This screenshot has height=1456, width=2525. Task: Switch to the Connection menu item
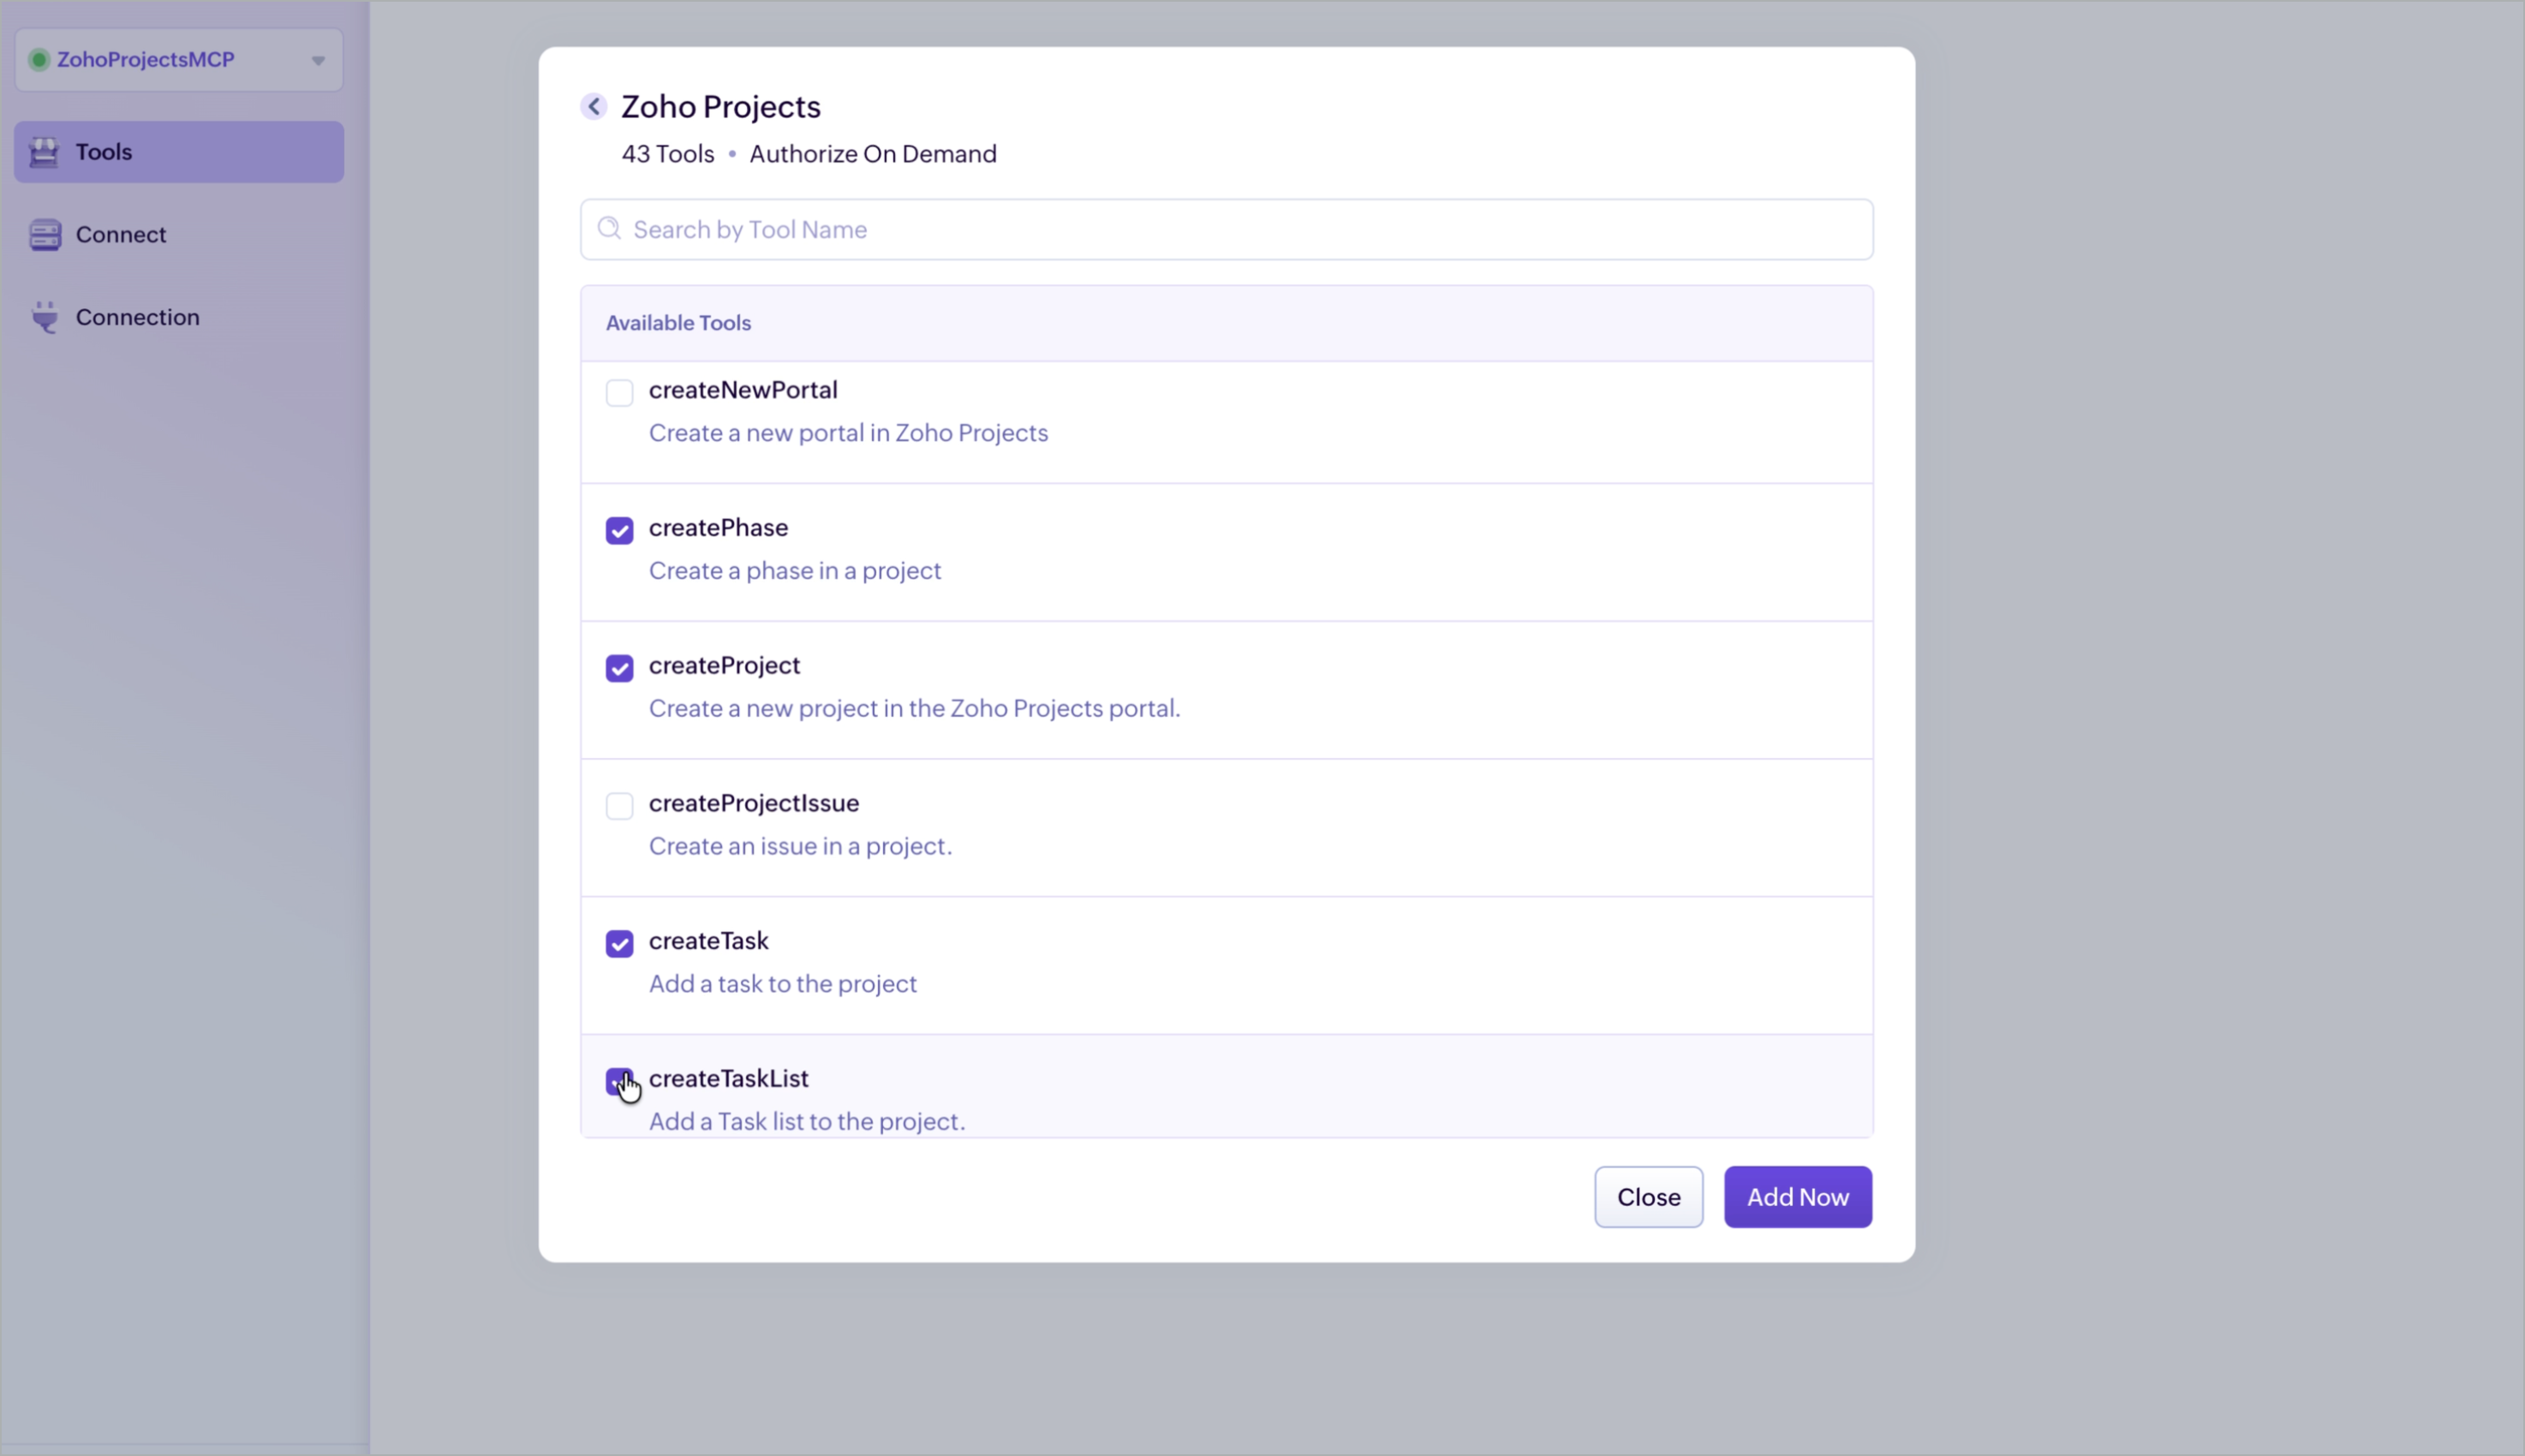point(138,317)
